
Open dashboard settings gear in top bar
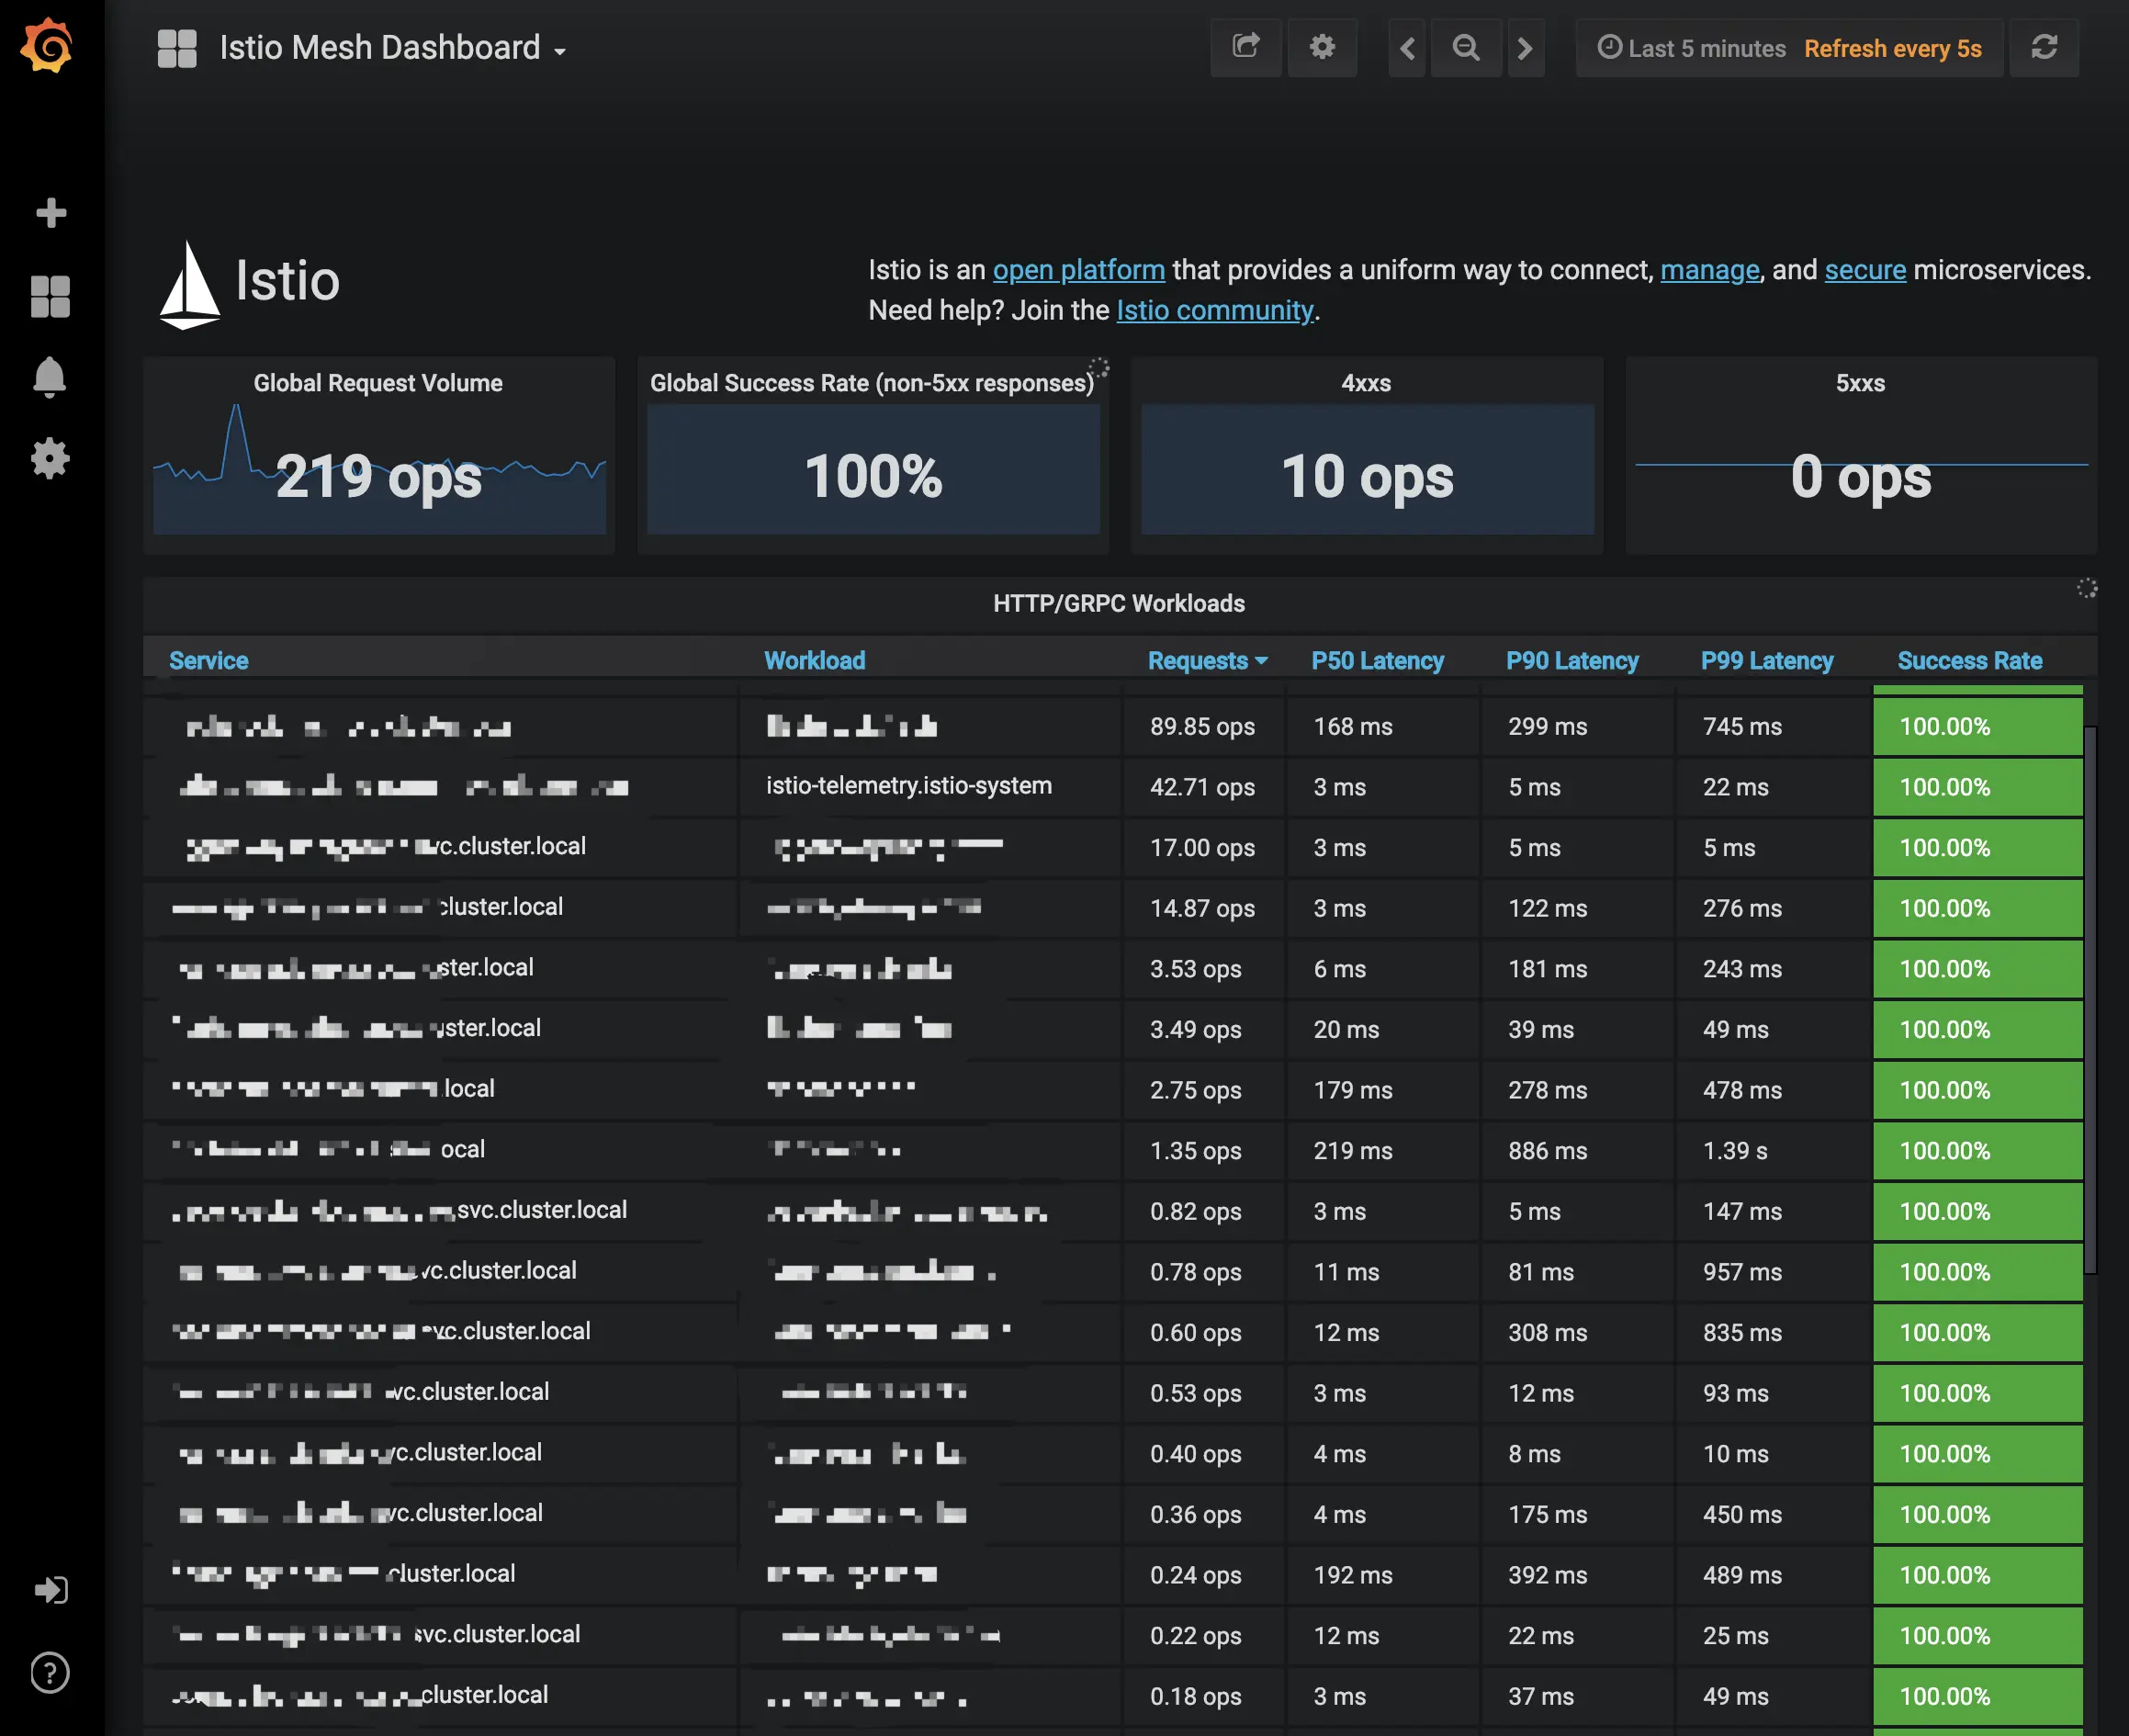pos(1322,47)
